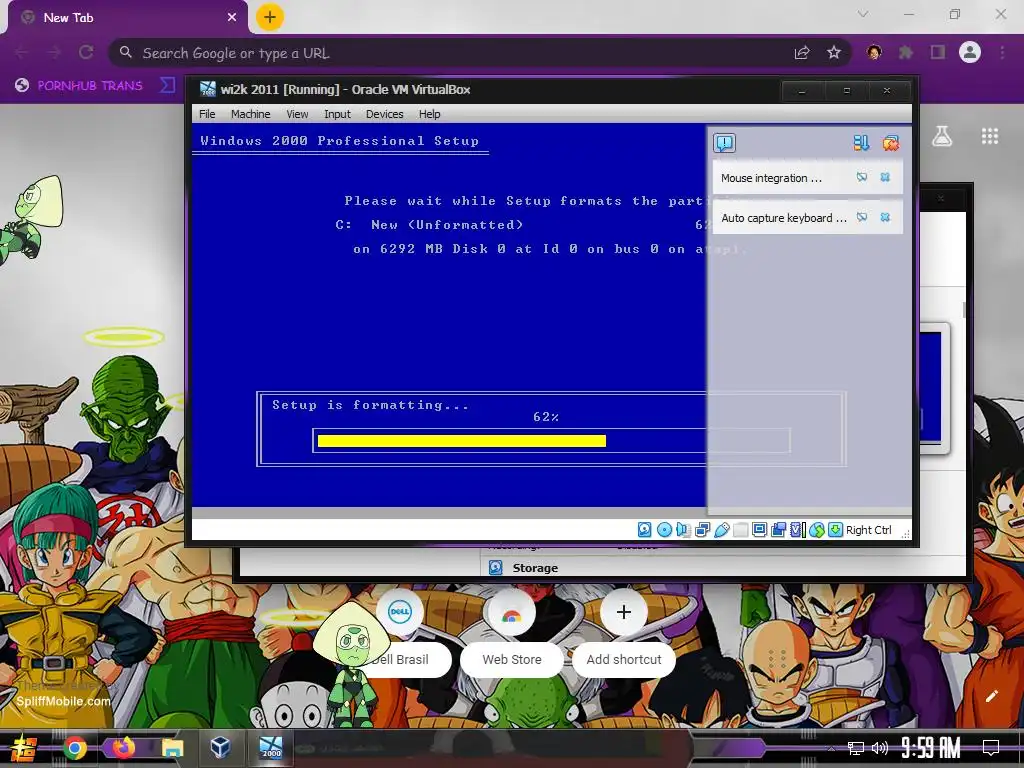Open Firefox from the taskbar

pyautogui.click(x=123, y=747)
